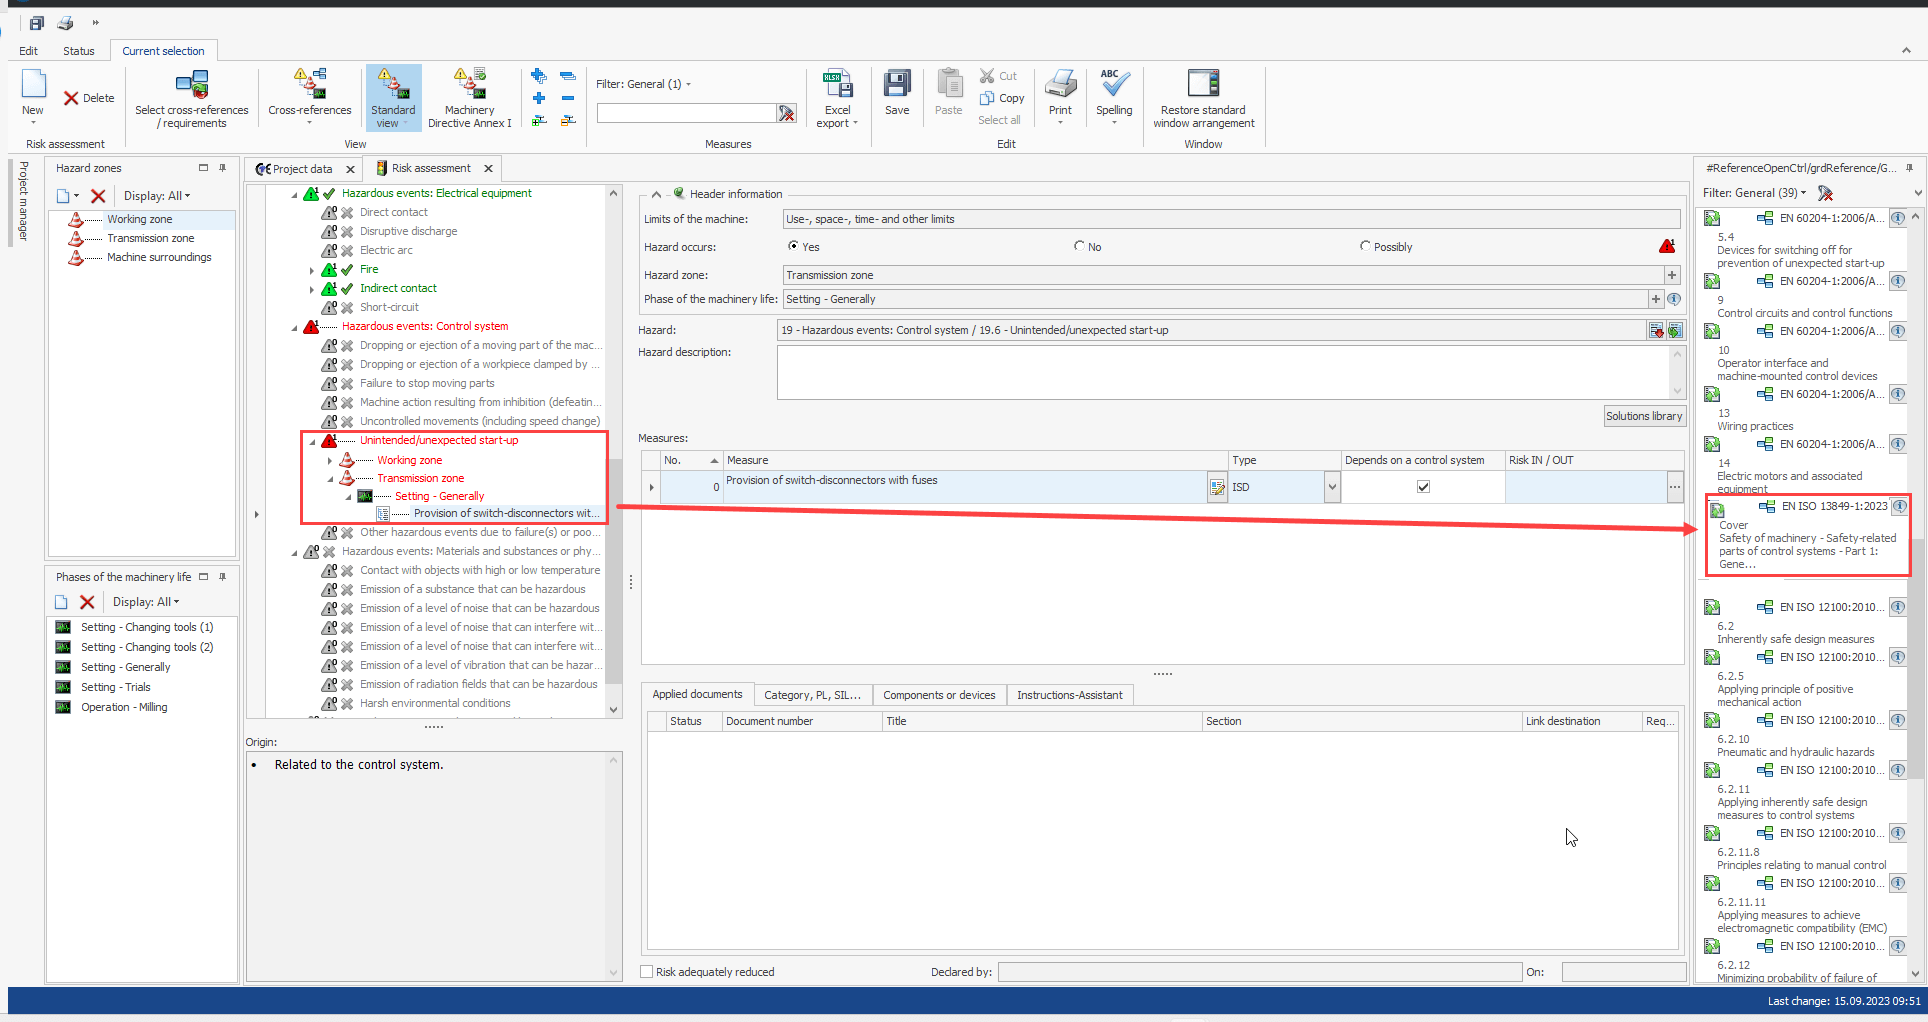
Task: Click the Excel export icon
Action: (837, 86)
